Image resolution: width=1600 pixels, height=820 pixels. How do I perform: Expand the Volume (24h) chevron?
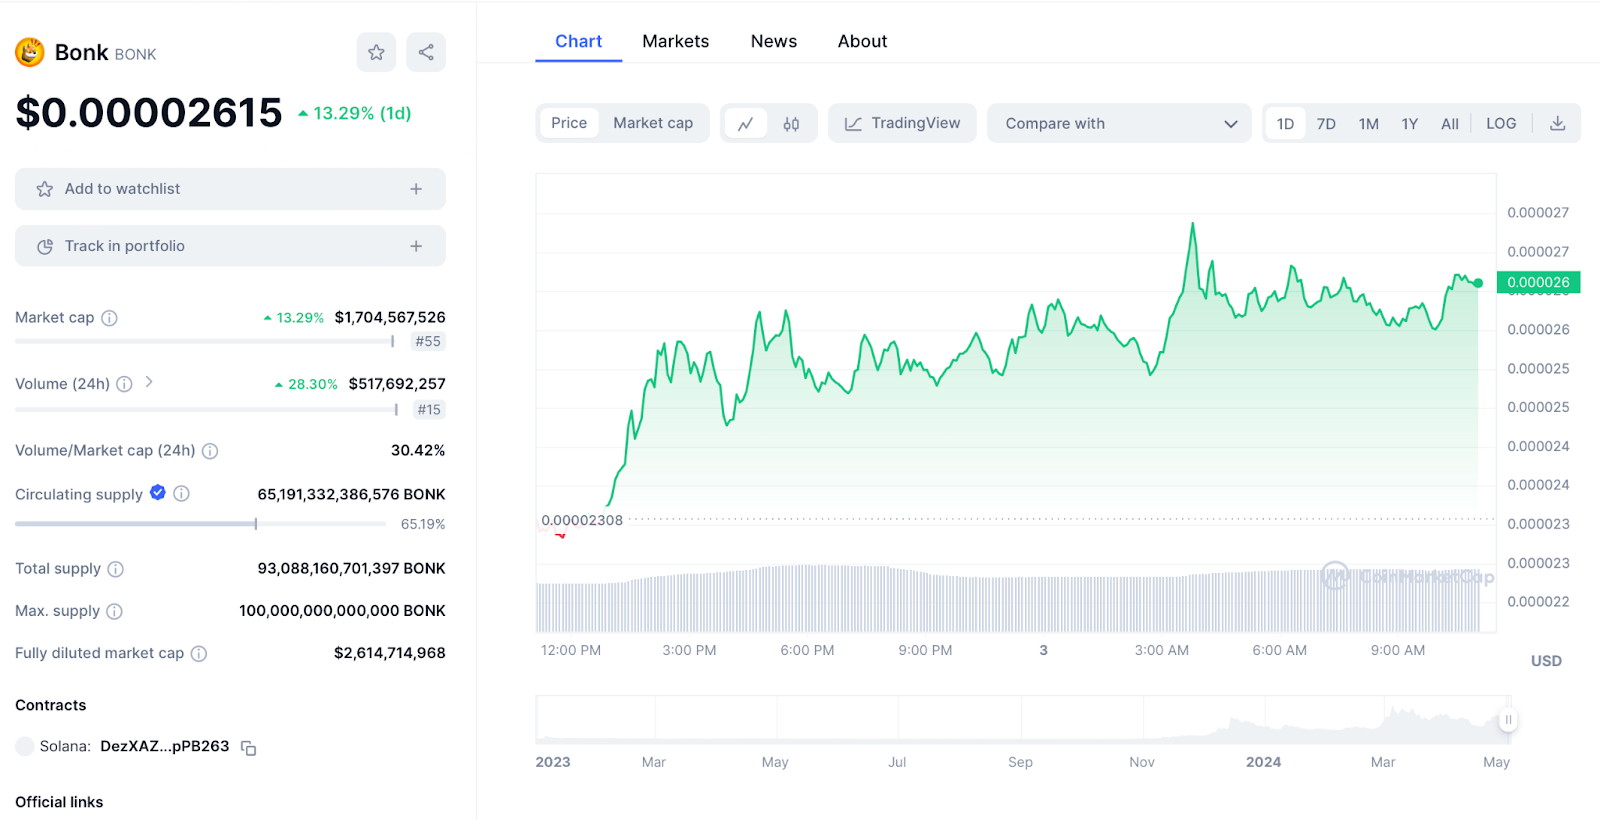coord(149,382)
